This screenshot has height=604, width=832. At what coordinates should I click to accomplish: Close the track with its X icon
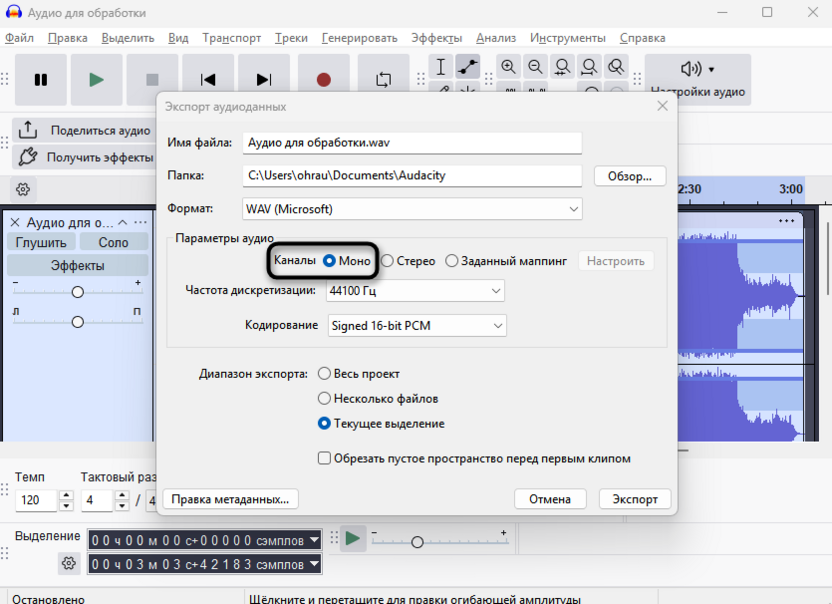[15, 222]
